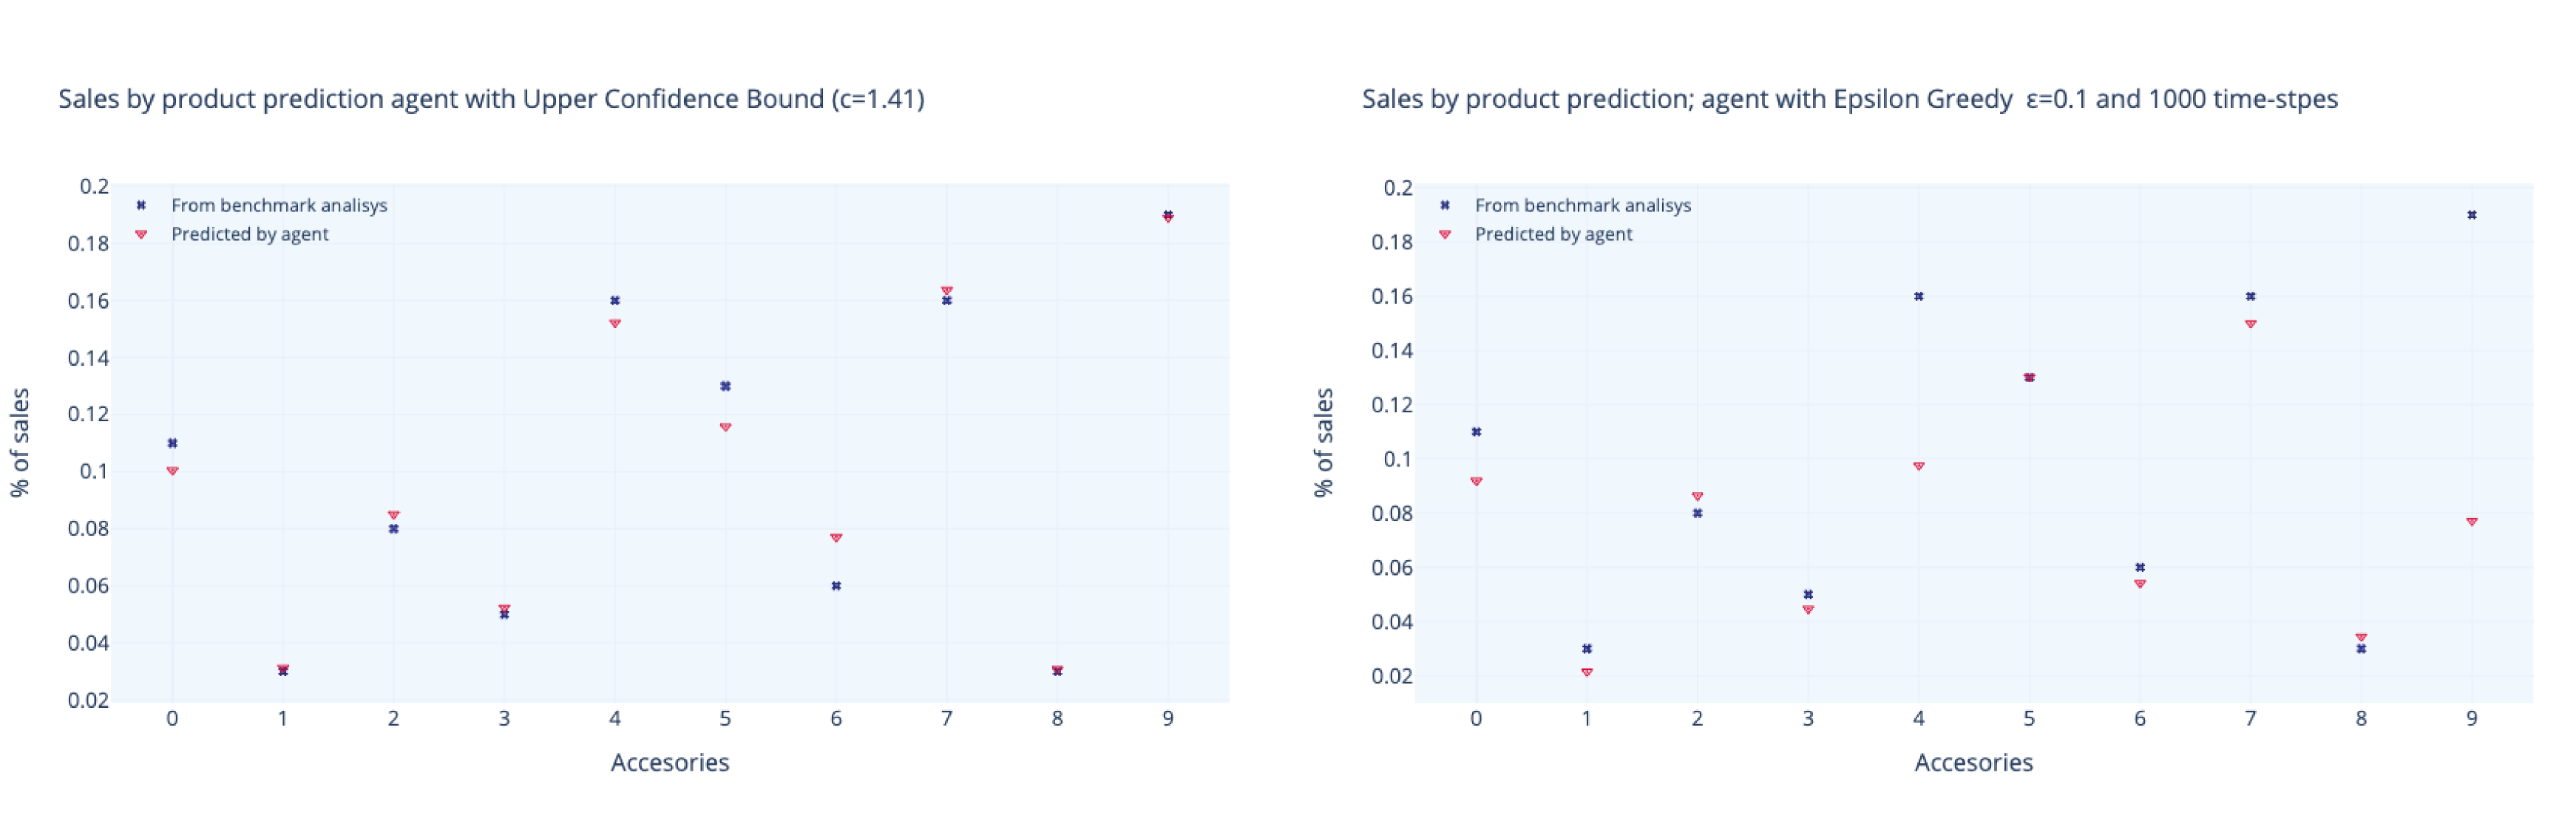Click benchmark marker for accessory 9 in Epsilon Greedy chart

pos(2471,215)
